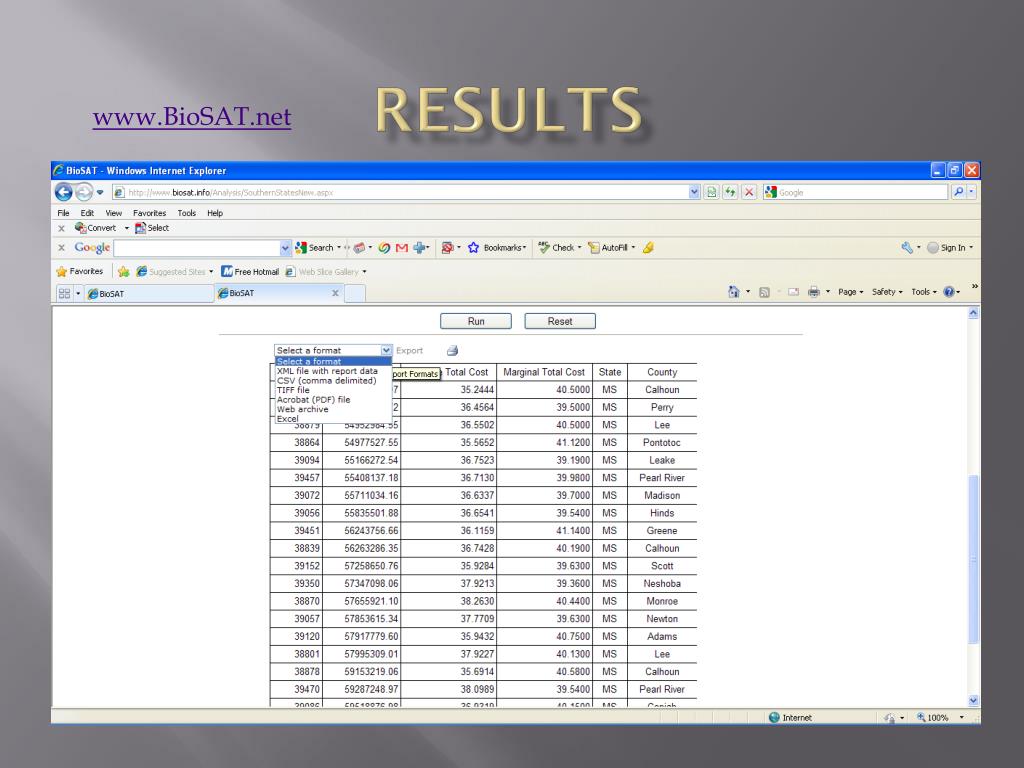
Task: Click the spell Check icon
Action: pyautogui.click(x=544, y=248)
